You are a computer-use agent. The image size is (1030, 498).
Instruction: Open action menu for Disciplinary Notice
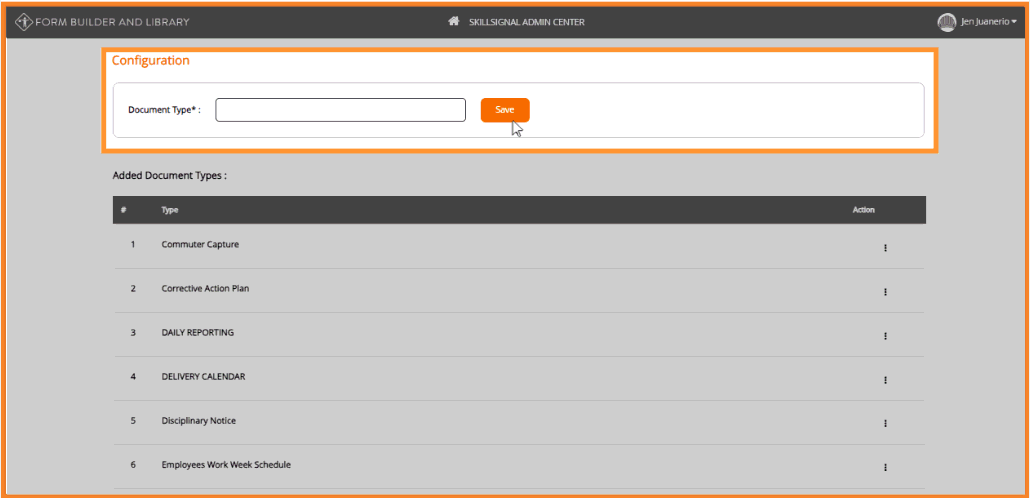pyautogui.click(x=885, y=424)
